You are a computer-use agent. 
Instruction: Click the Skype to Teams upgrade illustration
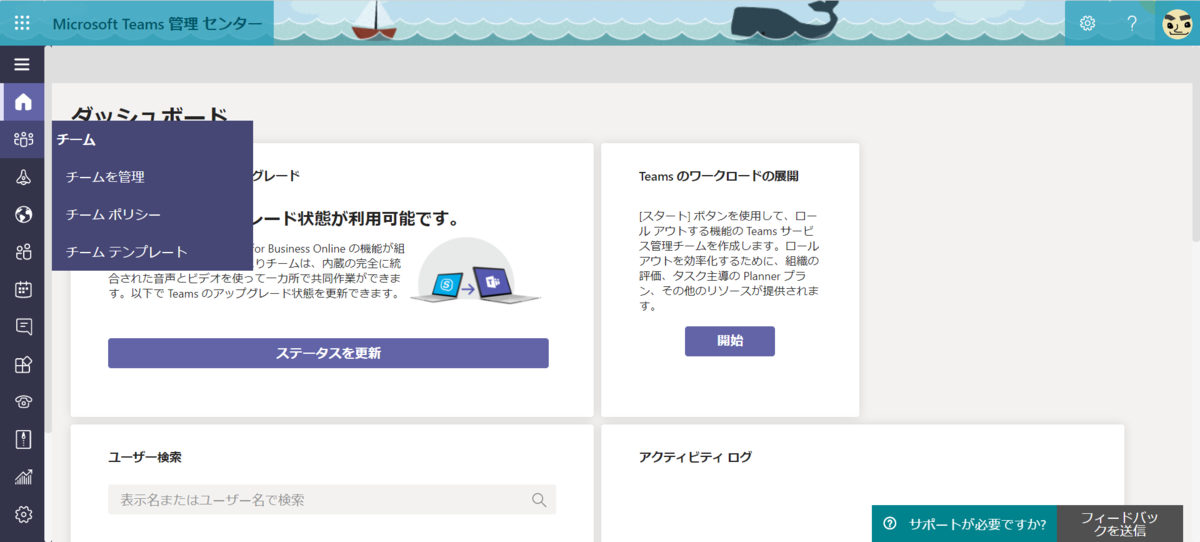(x=476, y=273)
